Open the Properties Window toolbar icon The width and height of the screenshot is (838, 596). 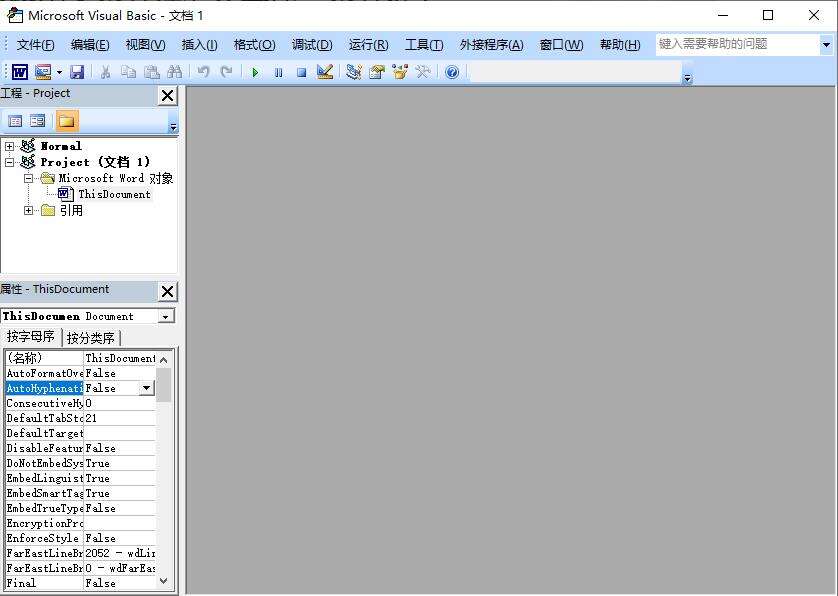coord(377,72)
